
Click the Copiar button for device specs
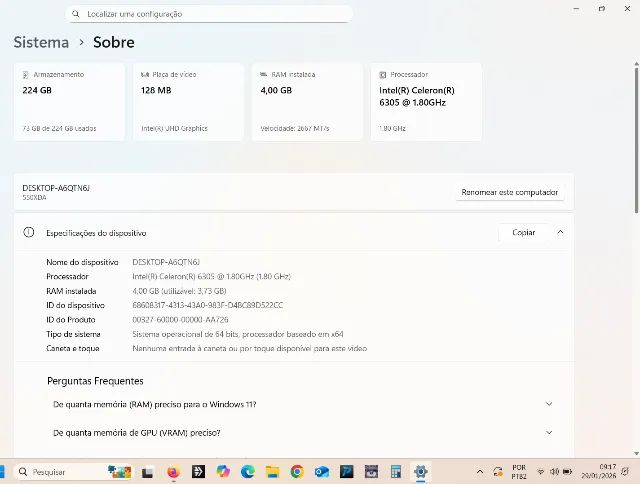point(524,233)
